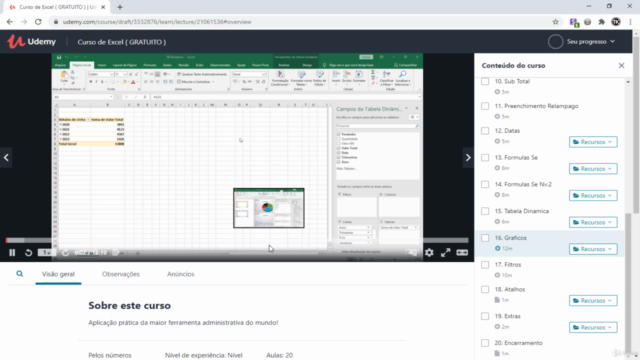640x360 pixels.
Task: Open the browser extensions puzzle icon
Action: (602, 22)
